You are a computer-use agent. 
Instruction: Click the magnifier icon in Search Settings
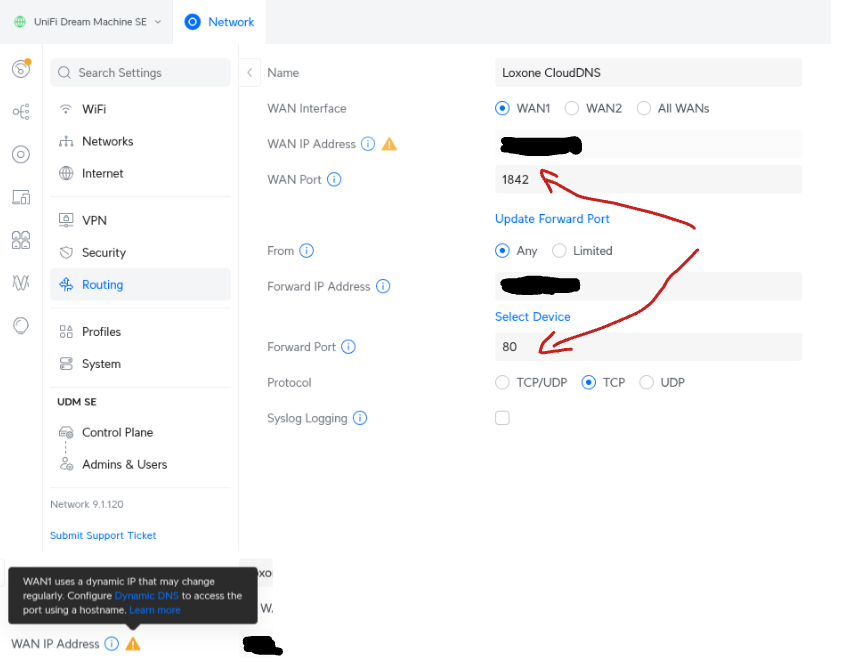click(65, 73)
